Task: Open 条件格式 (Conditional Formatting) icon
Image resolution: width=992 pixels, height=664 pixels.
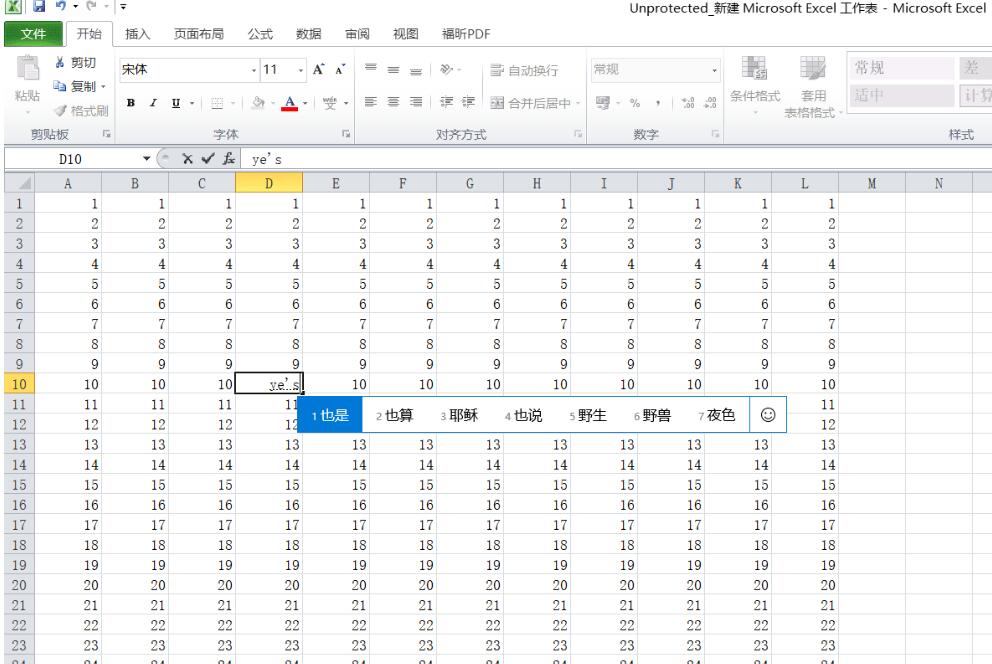Action: (x=754, y=68)
